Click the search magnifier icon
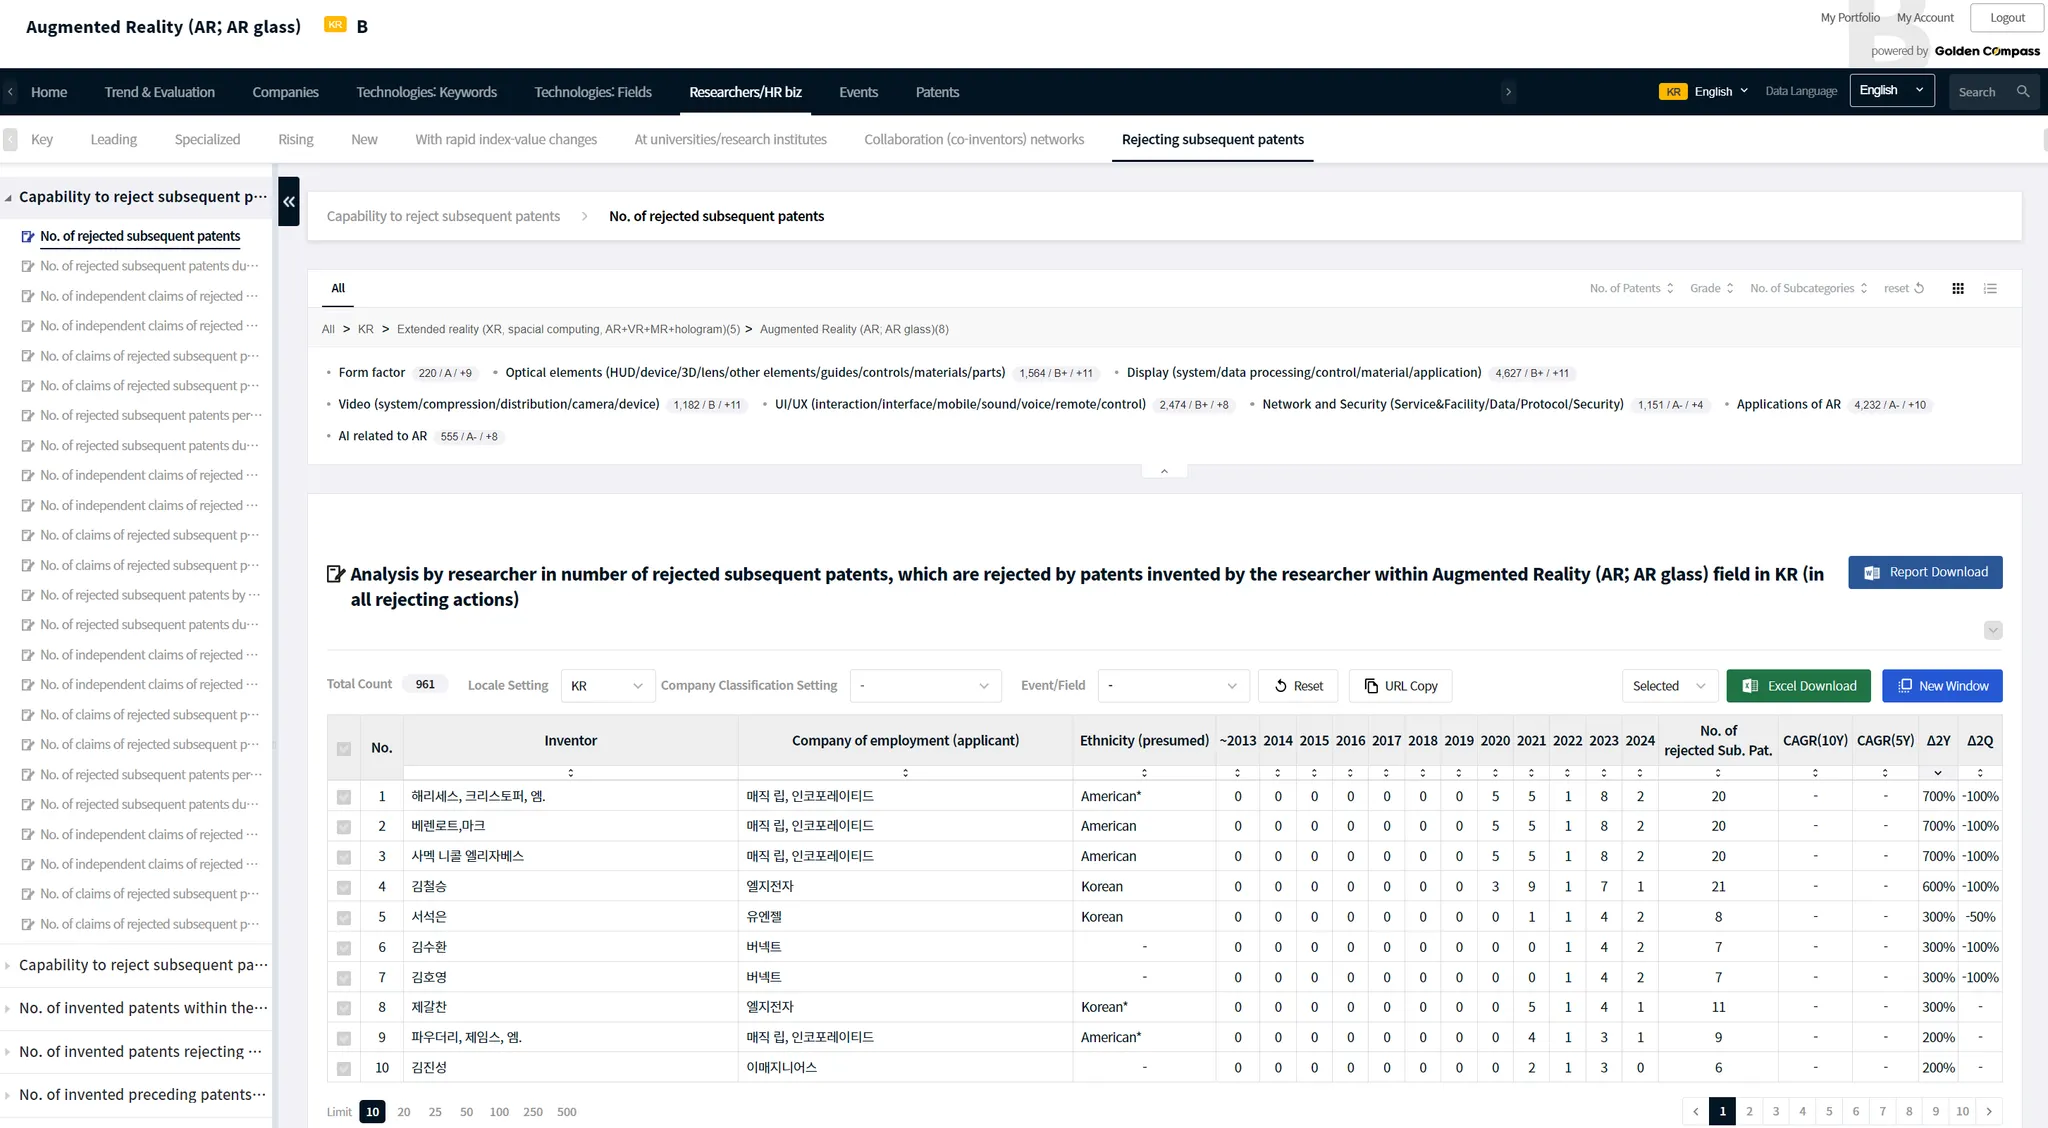This screenshot has width=2048, height=1128. pyautogui.click(x=2023, y=91)
